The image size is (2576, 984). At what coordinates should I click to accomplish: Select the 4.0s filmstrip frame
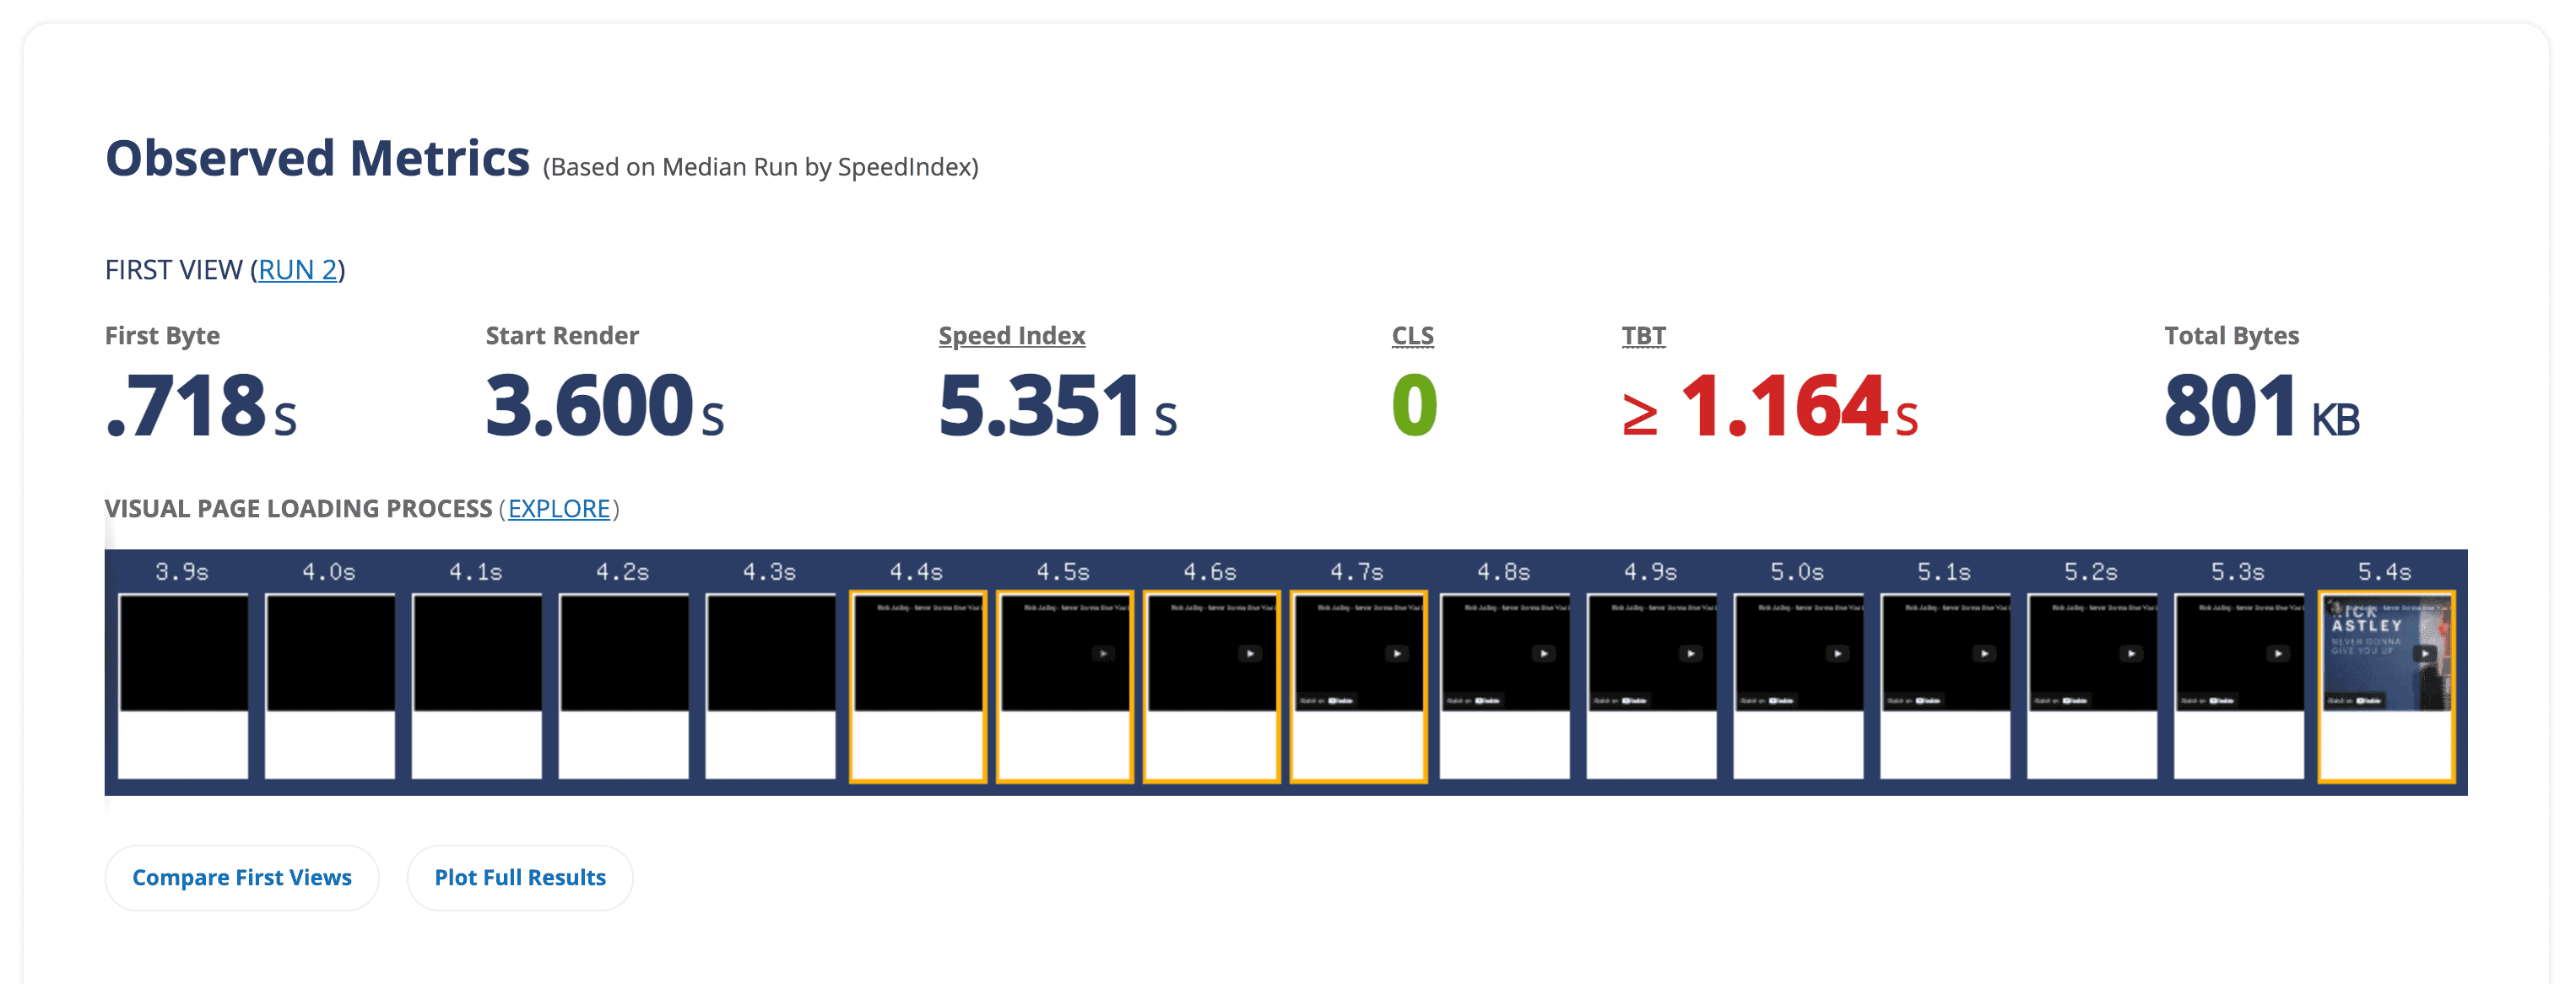click(x=330, y=686)
